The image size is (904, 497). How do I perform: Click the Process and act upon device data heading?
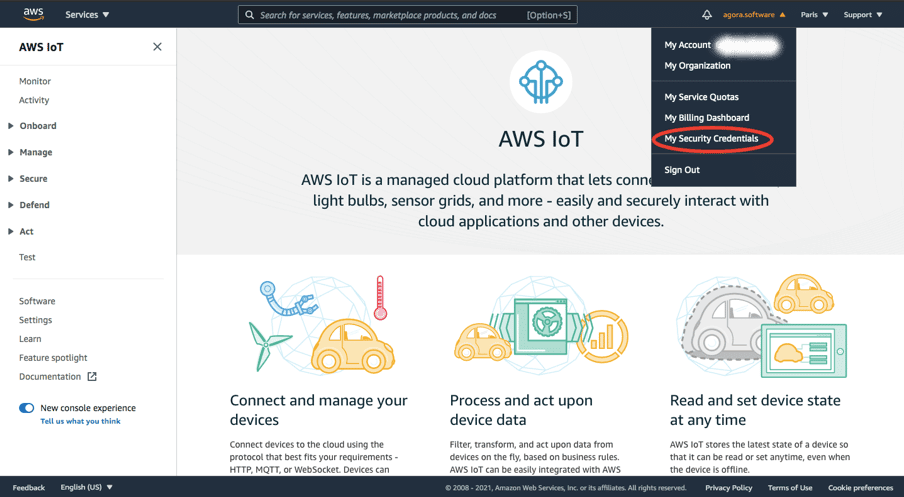pyautogui.click(x=521, y=410)
